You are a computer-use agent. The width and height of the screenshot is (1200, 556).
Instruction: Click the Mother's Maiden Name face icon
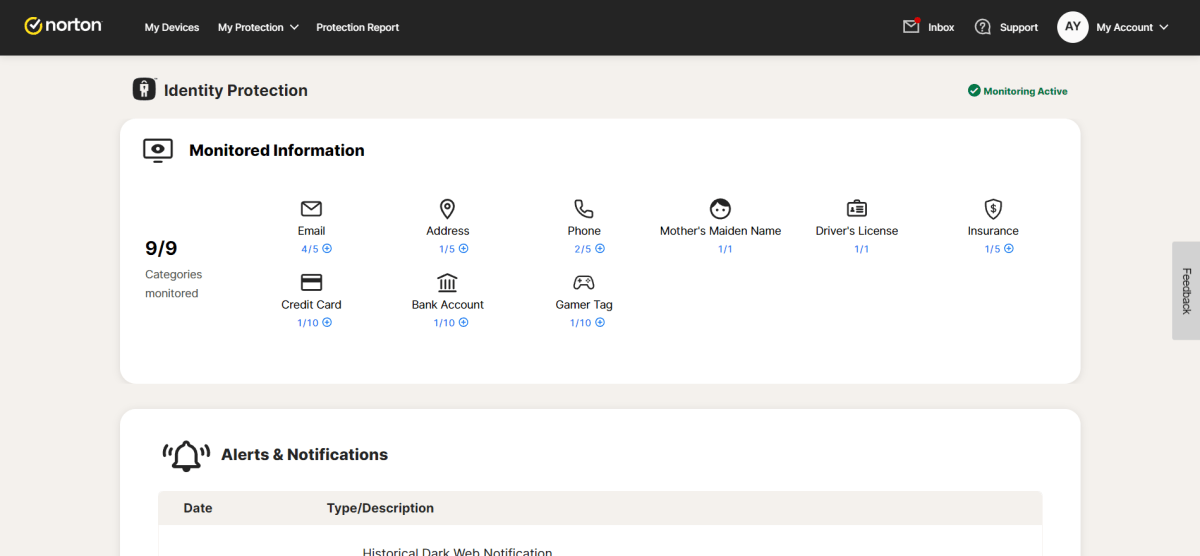click(720, 208)
